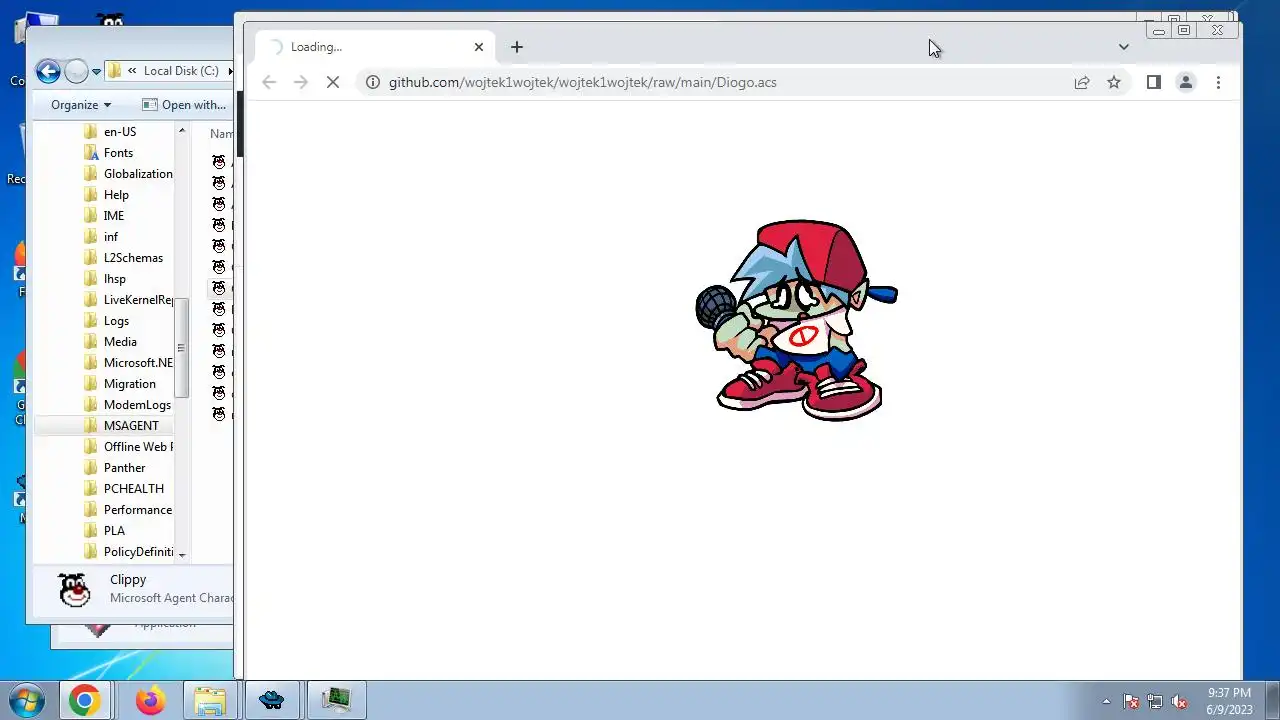Go forward in Explorer window

click(76, 71)
